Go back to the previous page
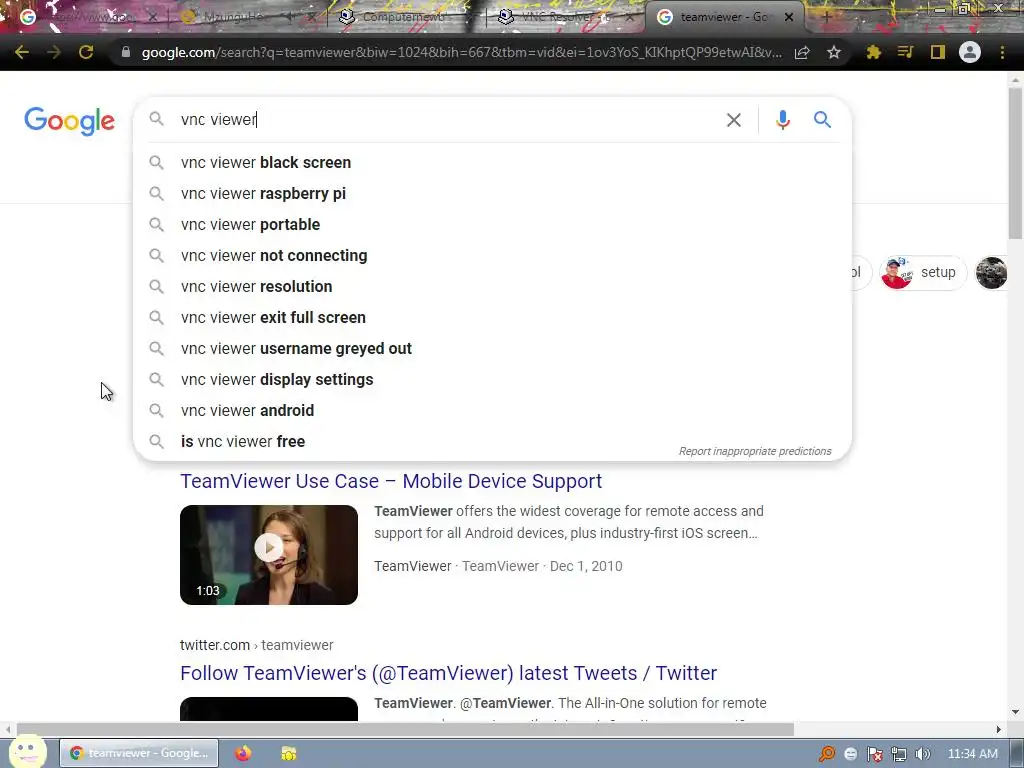The height and width of the screenshot is (768, 1024). click(x=22, y=52)
